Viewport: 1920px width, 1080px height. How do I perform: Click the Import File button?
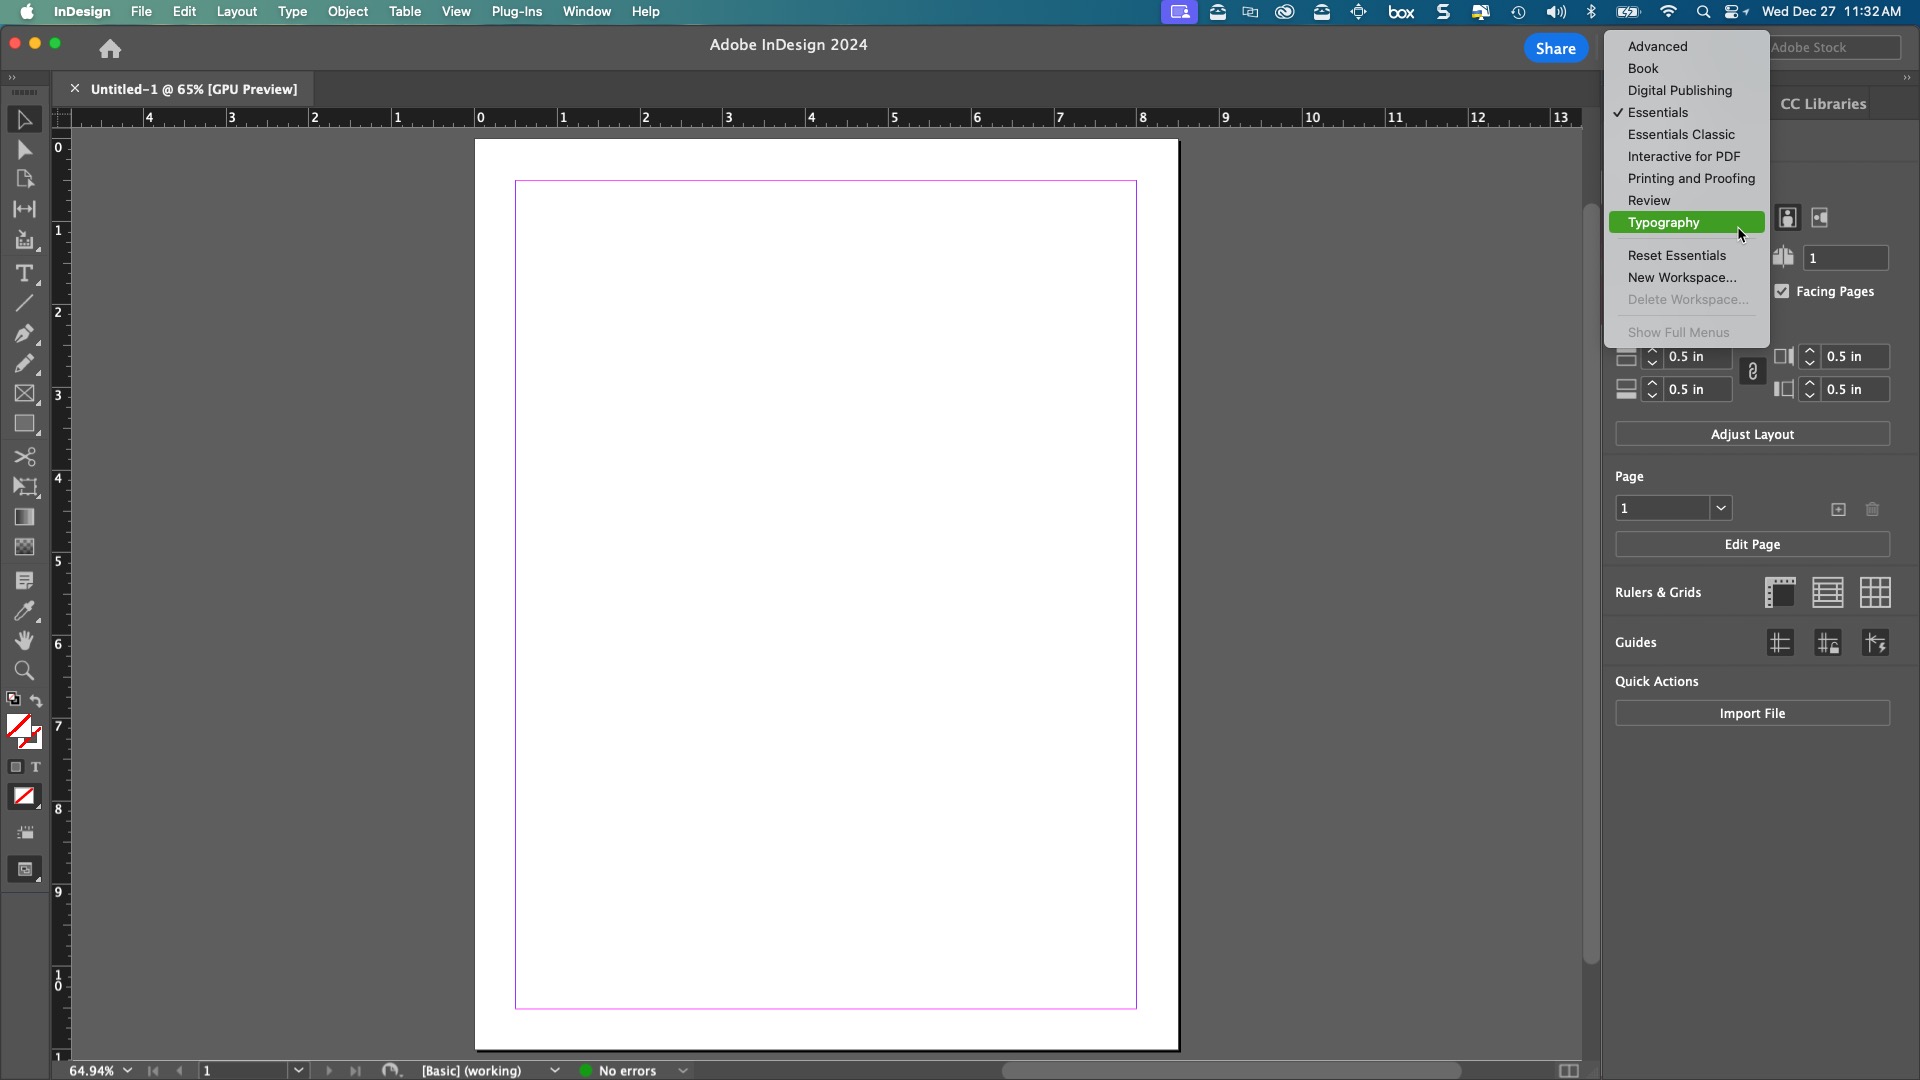pyautogui.click(x=1752, y=713)
